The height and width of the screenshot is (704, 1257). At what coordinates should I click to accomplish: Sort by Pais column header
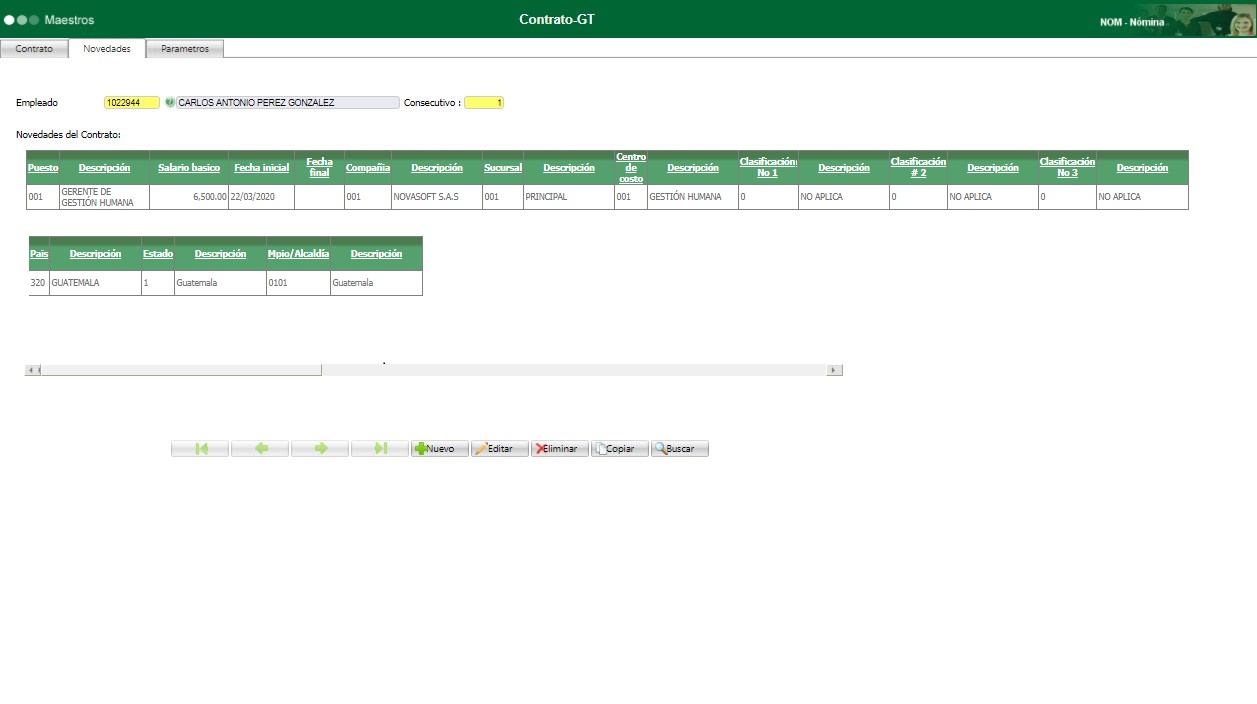(x=39, y=254)
